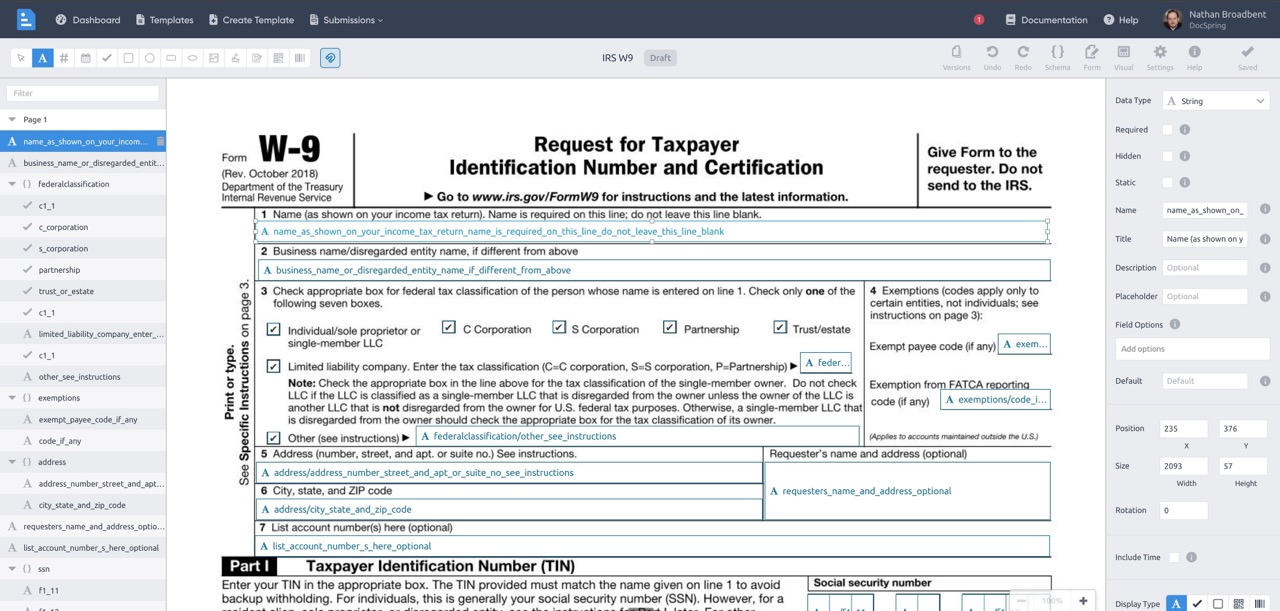Open the Schema editor

(x=1057, y=57)
